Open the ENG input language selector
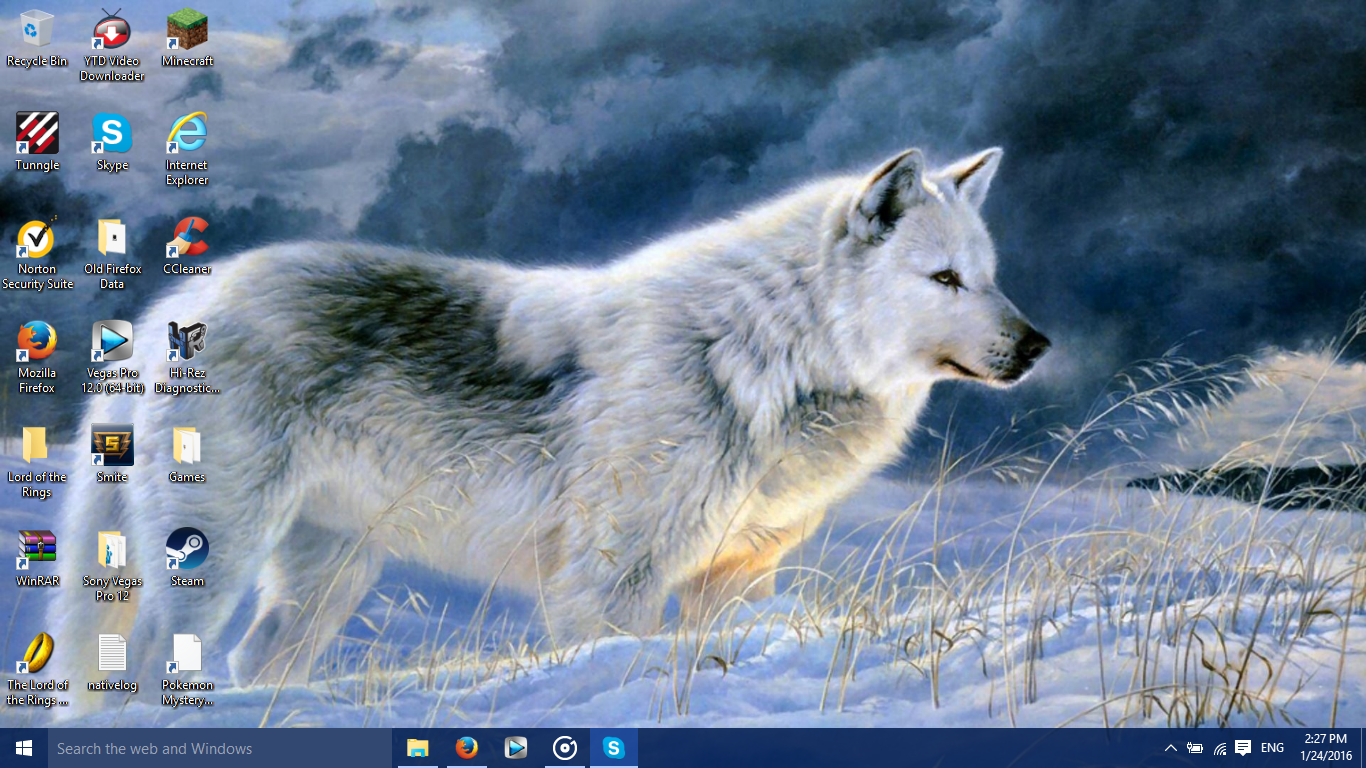 1272,748
